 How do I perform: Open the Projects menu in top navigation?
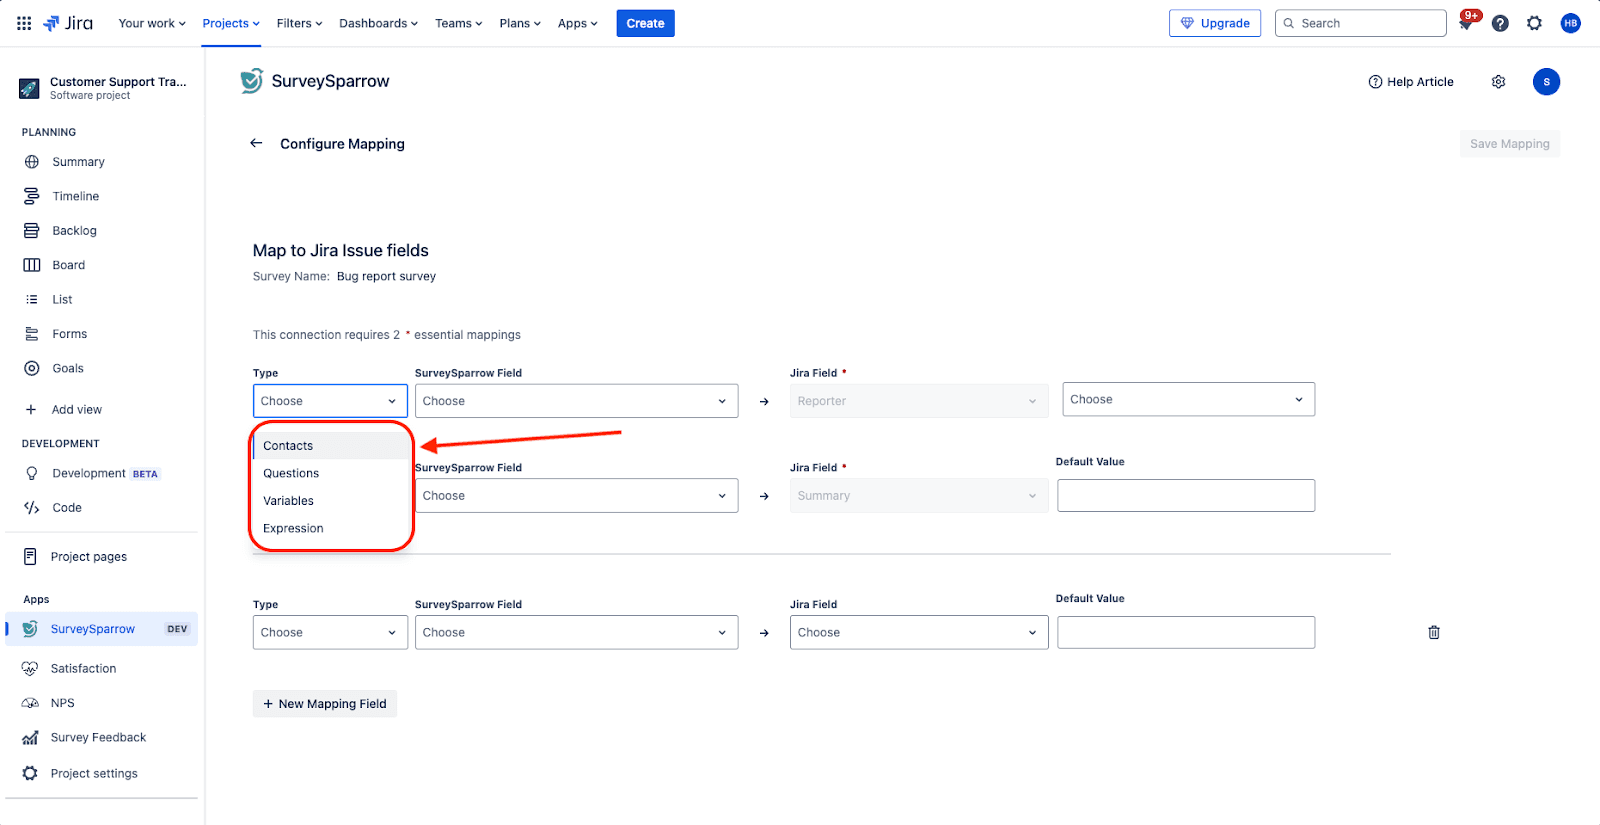230,23
